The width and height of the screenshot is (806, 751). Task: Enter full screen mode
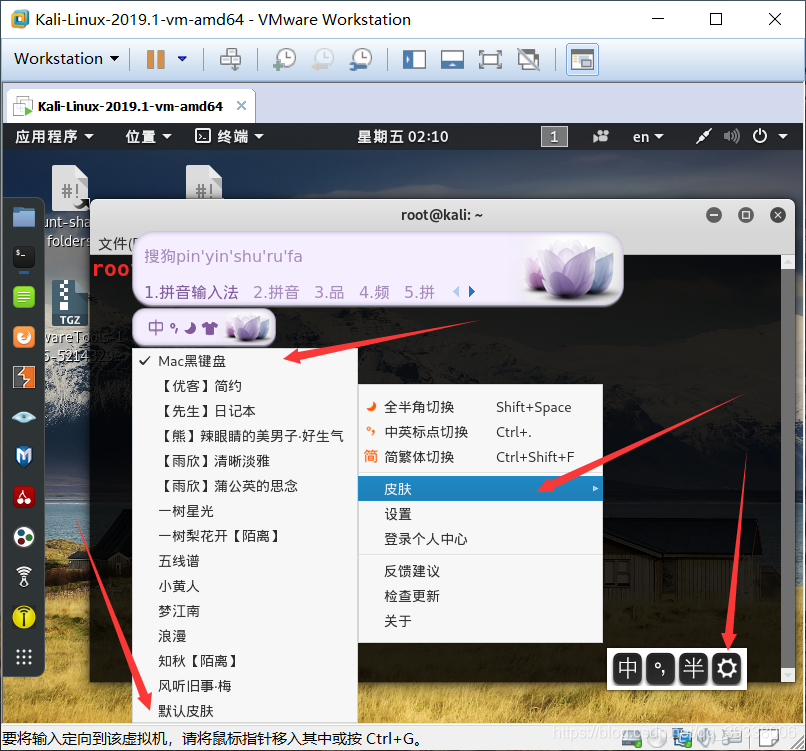tap(490, 59)
